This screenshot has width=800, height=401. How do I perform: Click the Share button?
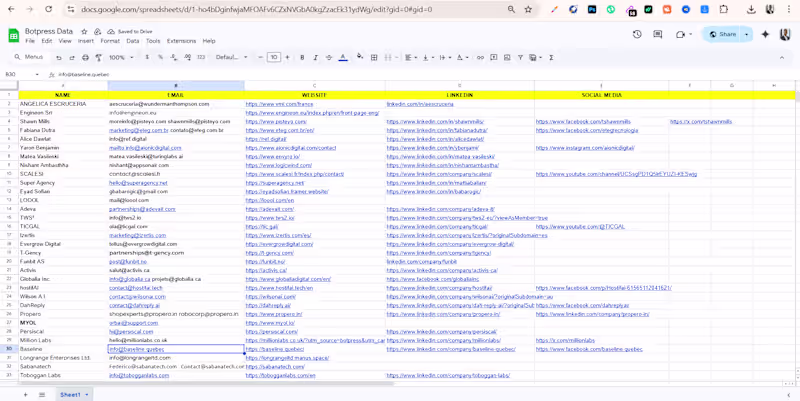(x=722, y=34)
